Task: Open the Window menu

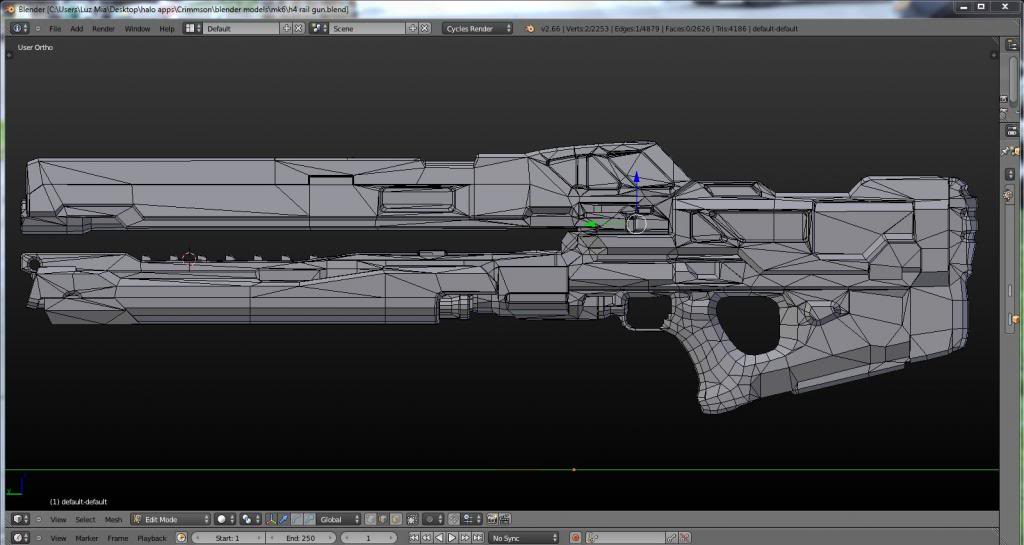Action: pos(137,29)
